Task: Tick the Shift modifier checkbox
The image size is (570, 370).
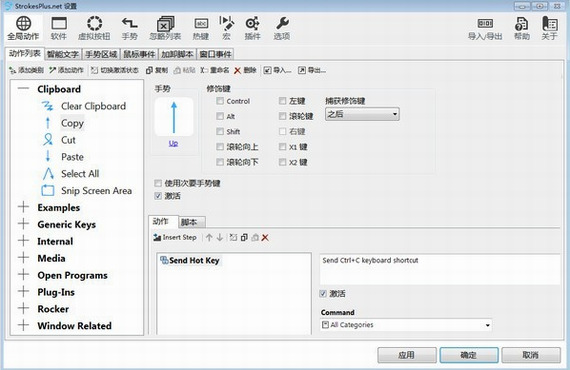Action: tap(220, 132)
